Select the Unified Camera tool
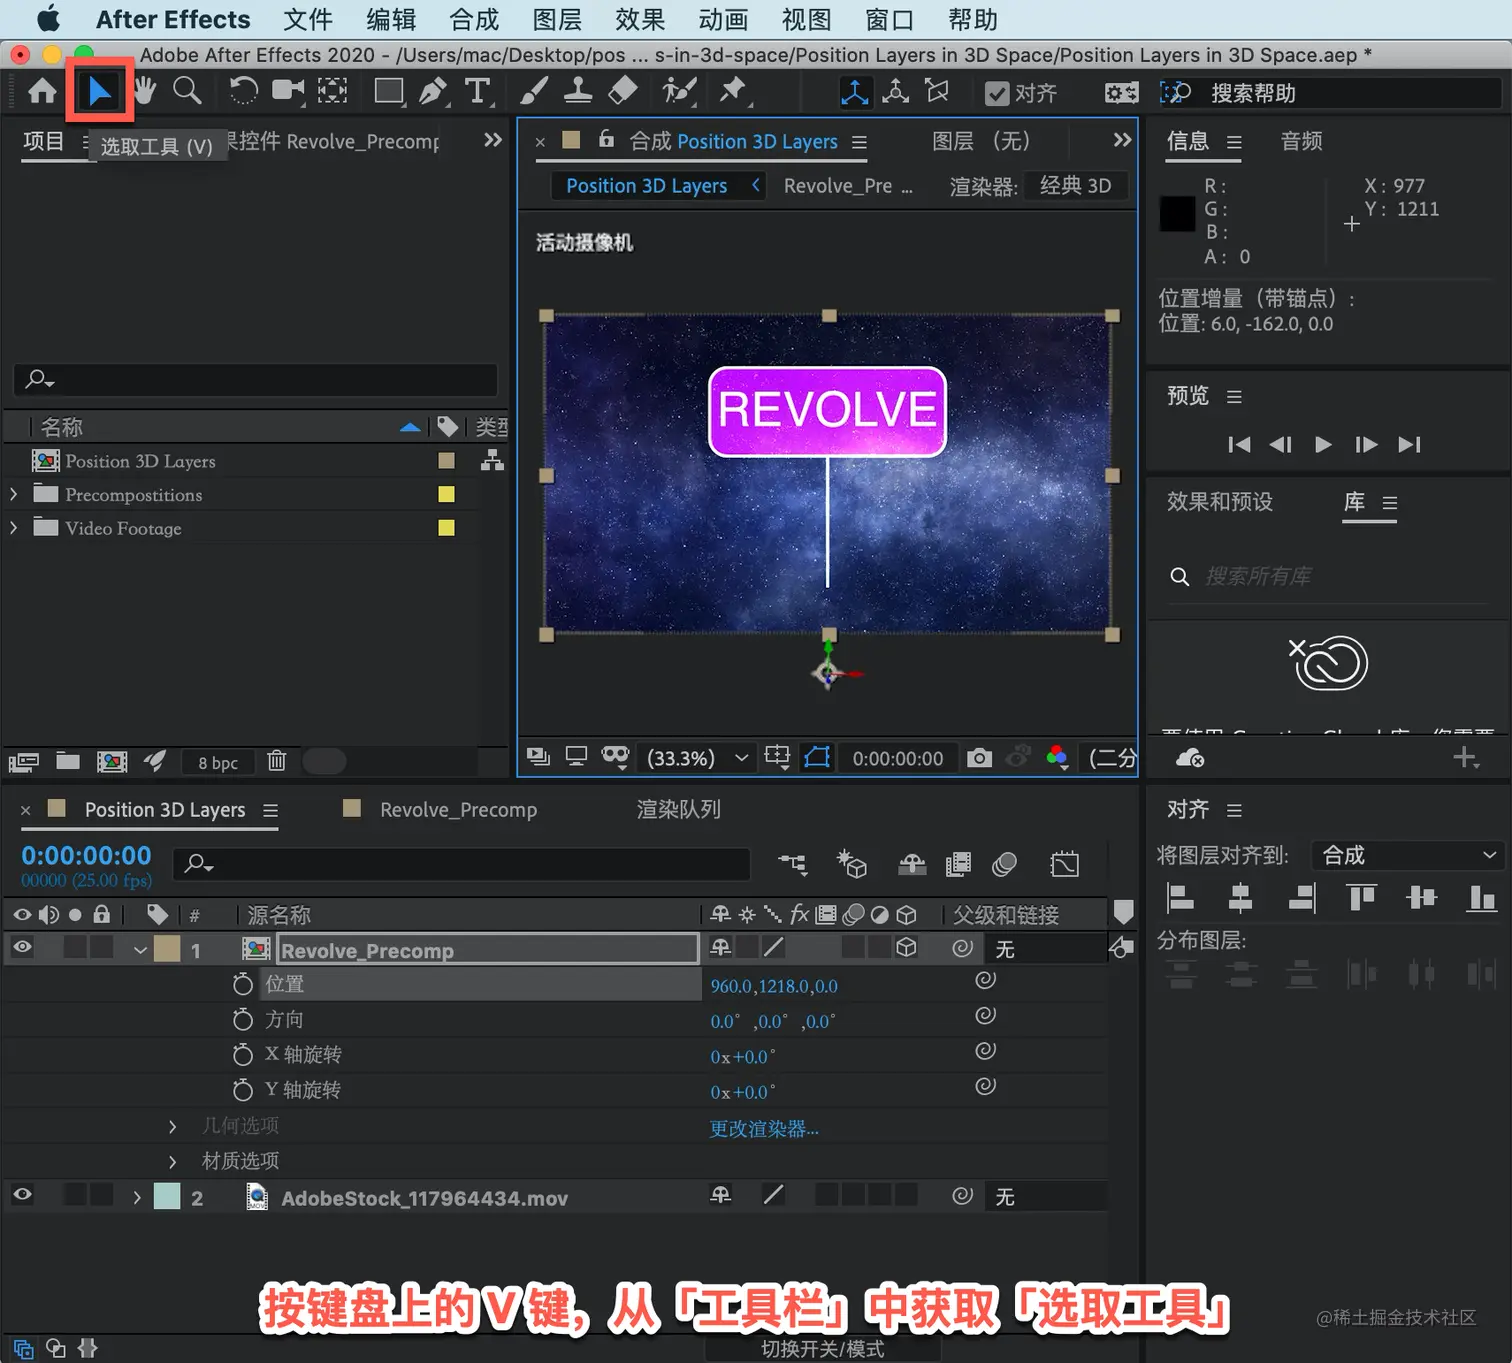Image resolution: width=1512 pixels, height=1363 pixels. click(x=288, y=91)
